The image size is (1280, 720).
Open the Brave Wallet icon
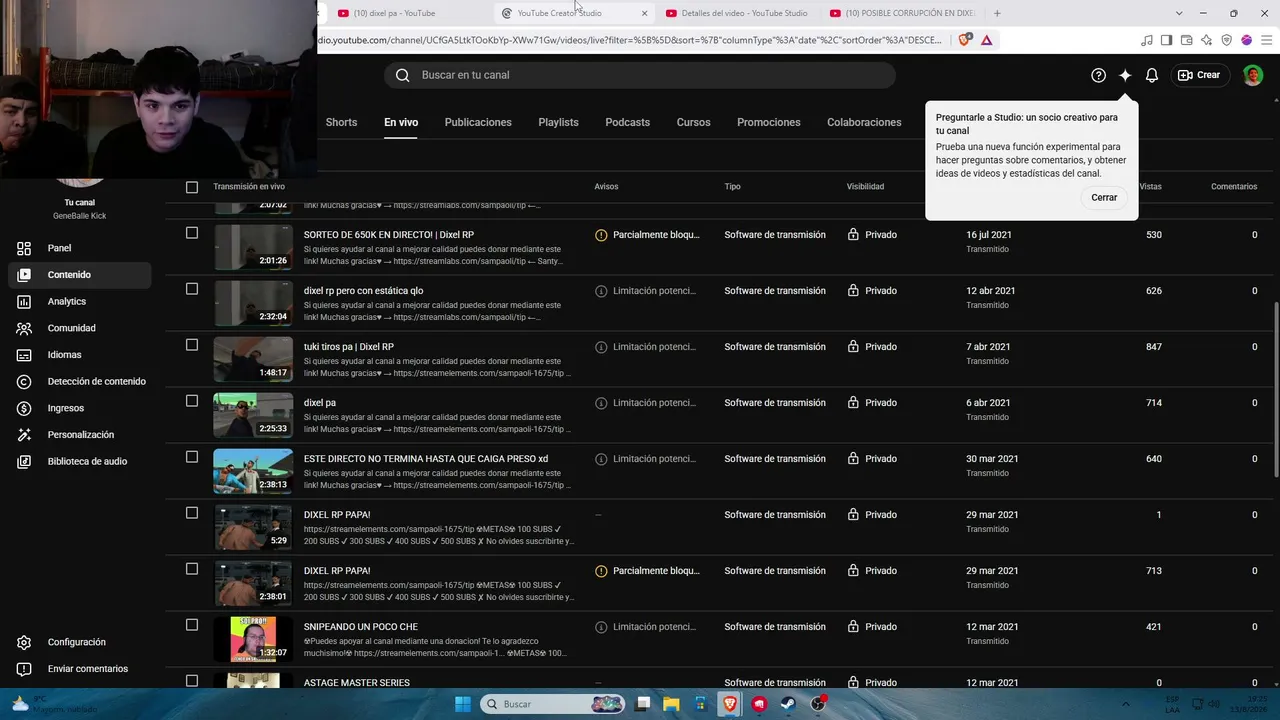click(1186, 40)
